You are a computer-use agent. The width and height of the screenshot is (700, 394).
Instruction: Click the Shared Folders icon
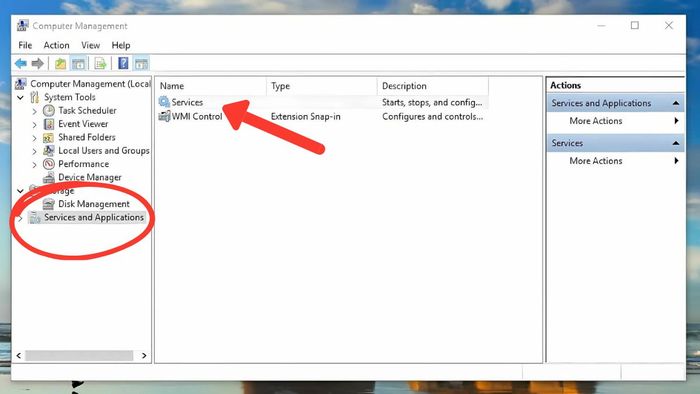(x=49, y=137)
